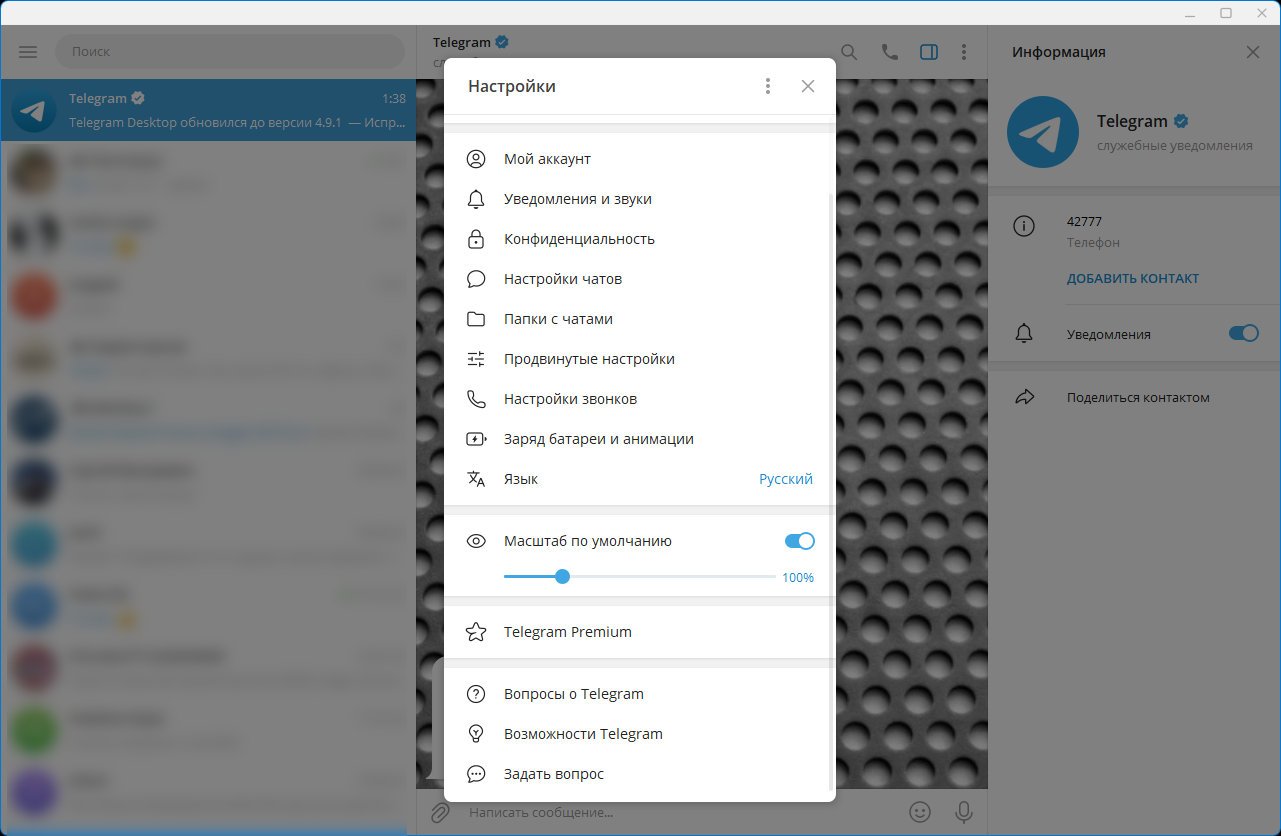
Task: Click the Написать сообщение input field
Action: click(680, 812)
